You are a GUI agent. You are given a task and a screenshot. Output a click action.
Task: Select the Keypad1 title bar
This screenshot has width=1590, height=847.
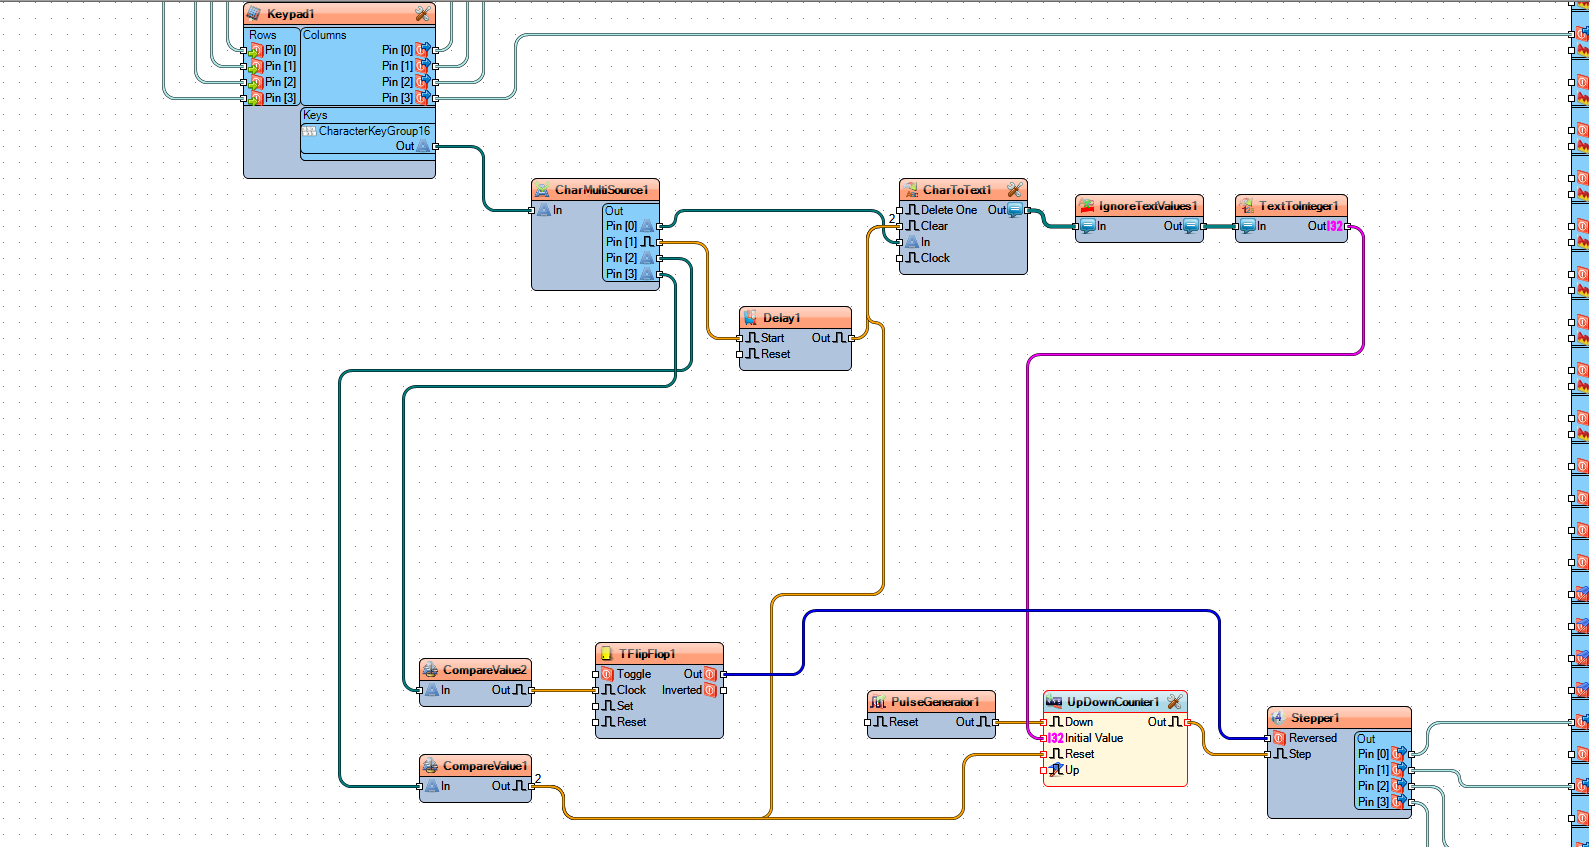[339, 14]
